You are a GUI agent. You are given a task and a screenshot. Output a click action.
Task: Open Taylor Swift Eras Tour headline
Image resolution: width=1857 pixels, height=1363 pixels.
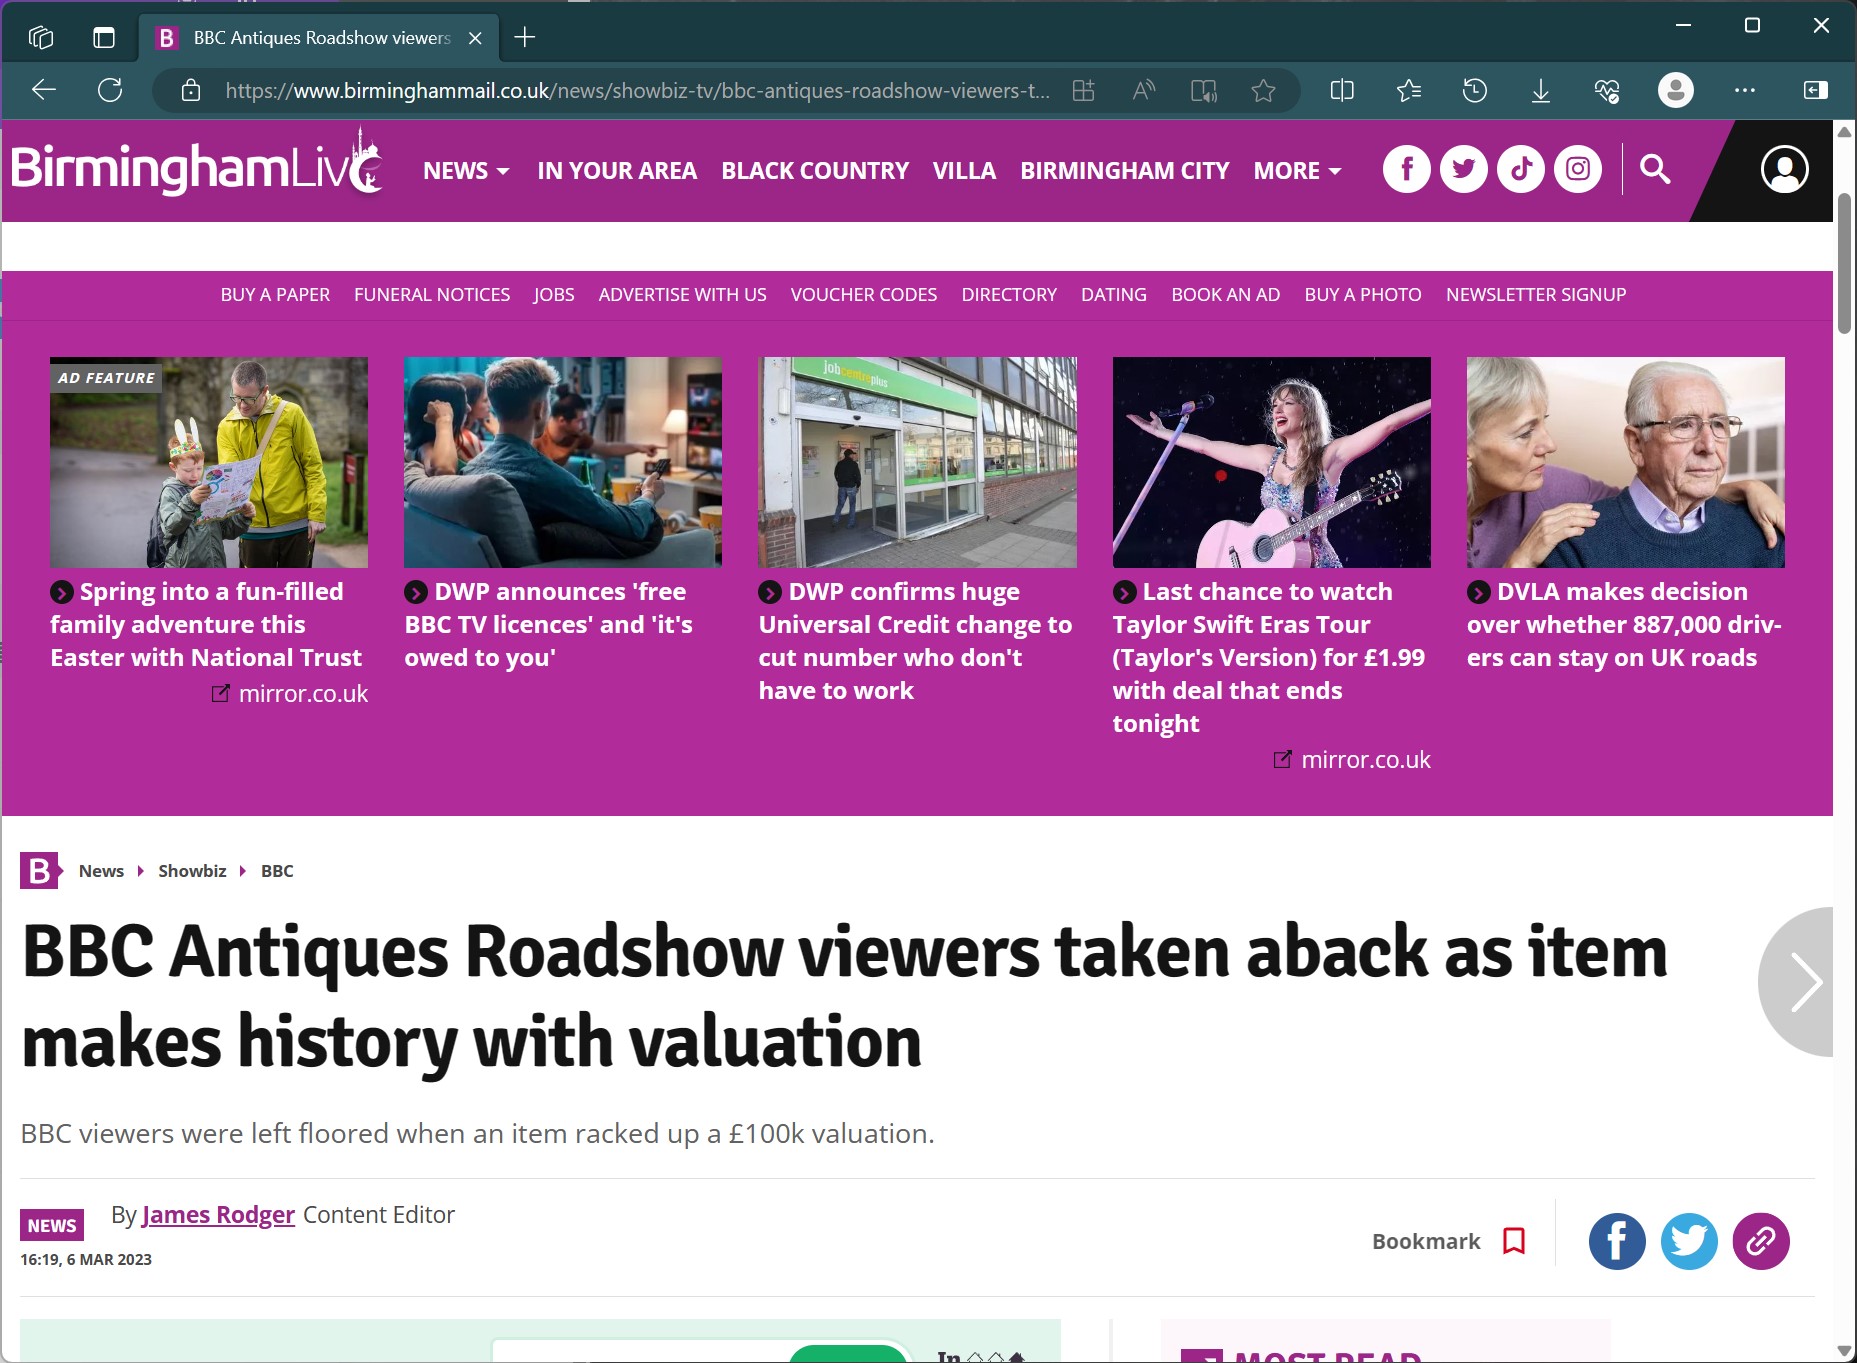pyautogui.click(x=1269, y=658)
